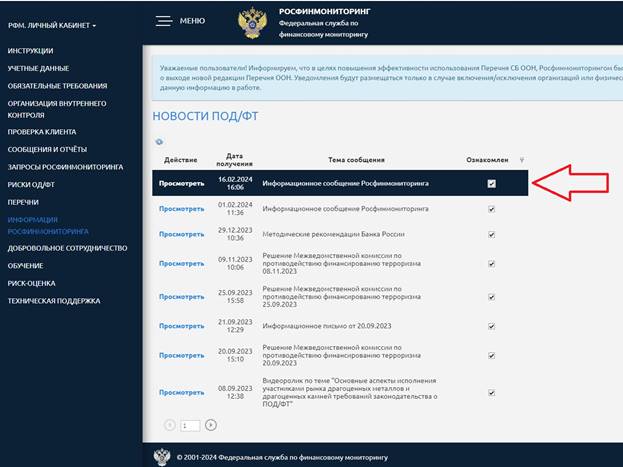The width and height of the screenshot is (623, 467).
Task: Click the refresh icon above news table
Action: coord(159,141)
